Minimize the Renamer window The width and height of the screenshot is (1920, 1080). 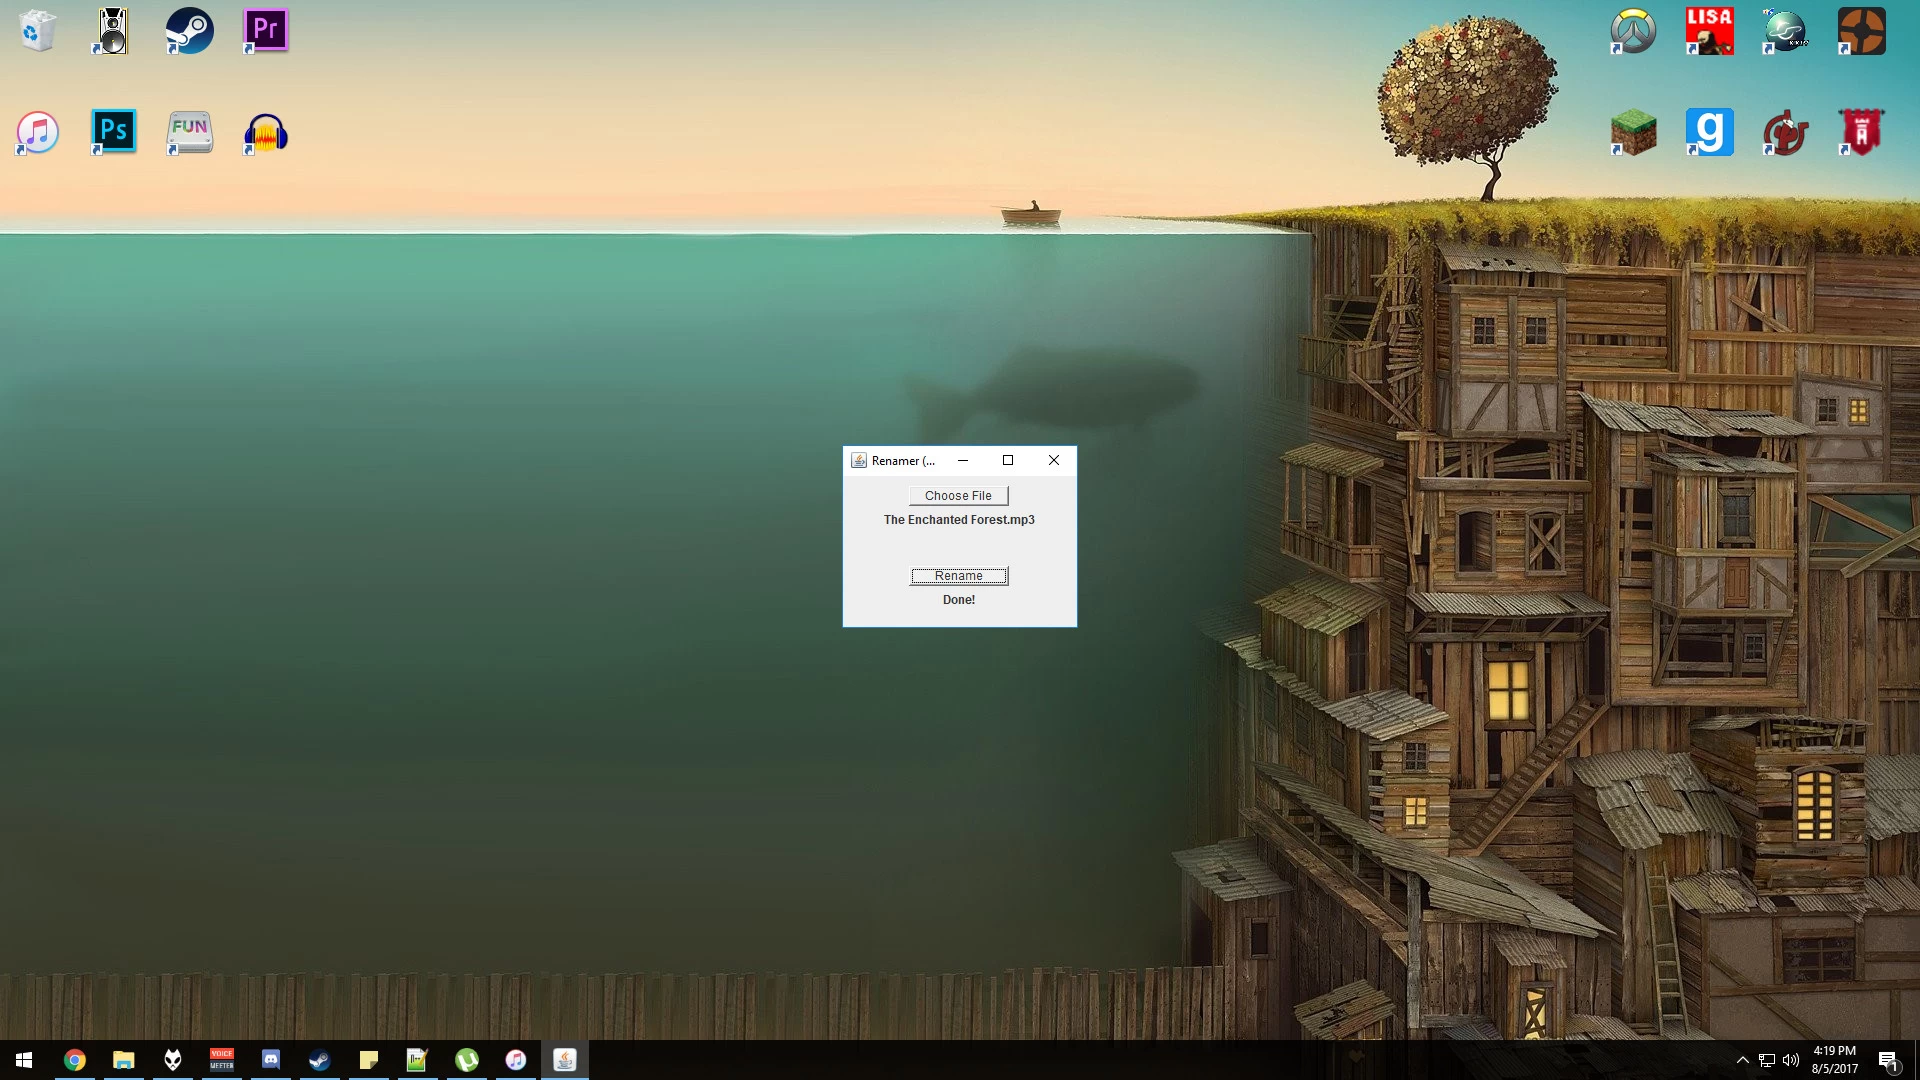[x=962, y=460]
